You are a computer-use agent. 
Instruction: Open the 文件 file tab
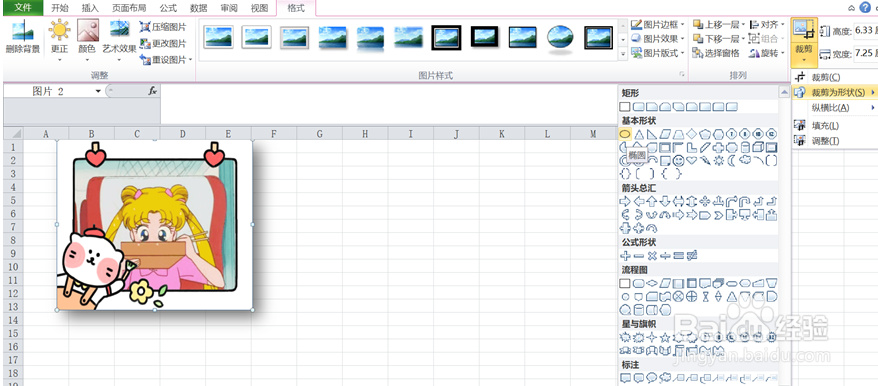[x=22, y=8]
